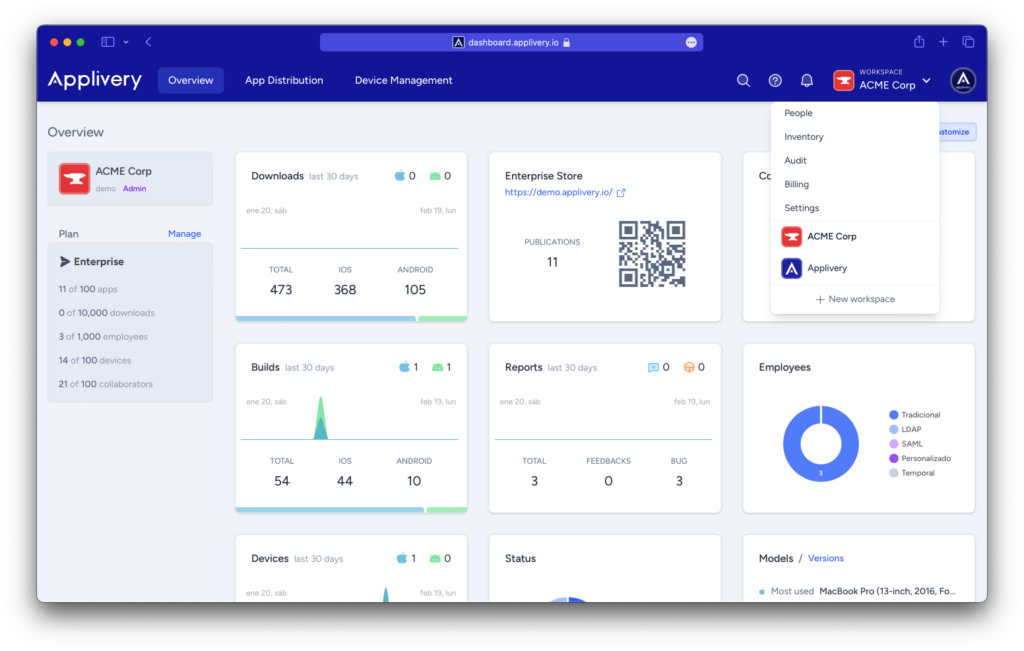Click the Builds chart spike
The width and height of the screenshot is (1024, 651).
coord(320,418)
